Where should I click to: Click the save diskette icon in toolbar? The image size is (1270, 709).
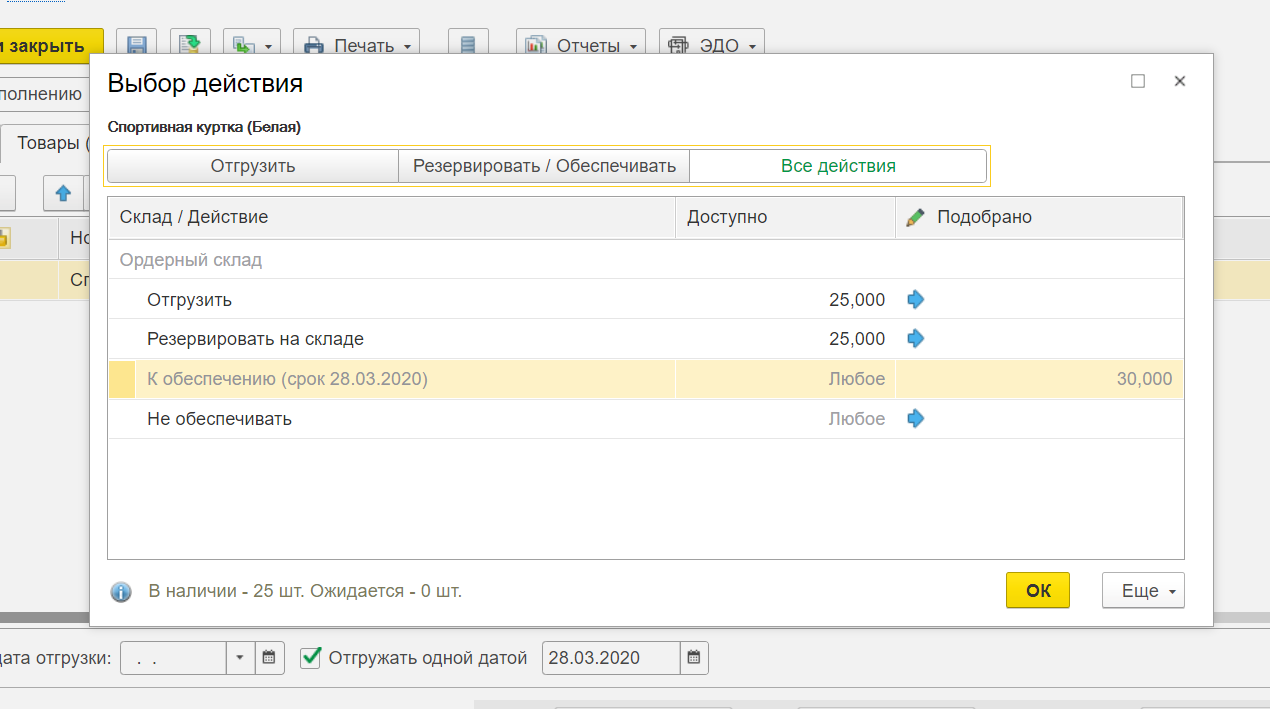137,45
